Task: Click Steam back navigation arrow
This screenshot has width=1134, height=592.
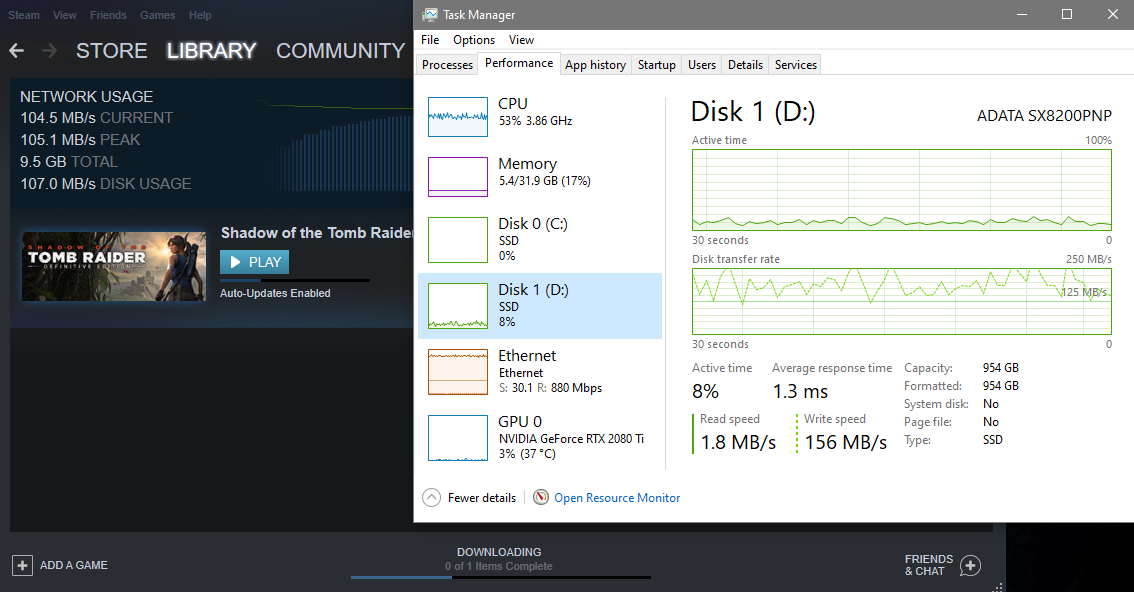Action: pyautogui.click(x=17, y=50)
